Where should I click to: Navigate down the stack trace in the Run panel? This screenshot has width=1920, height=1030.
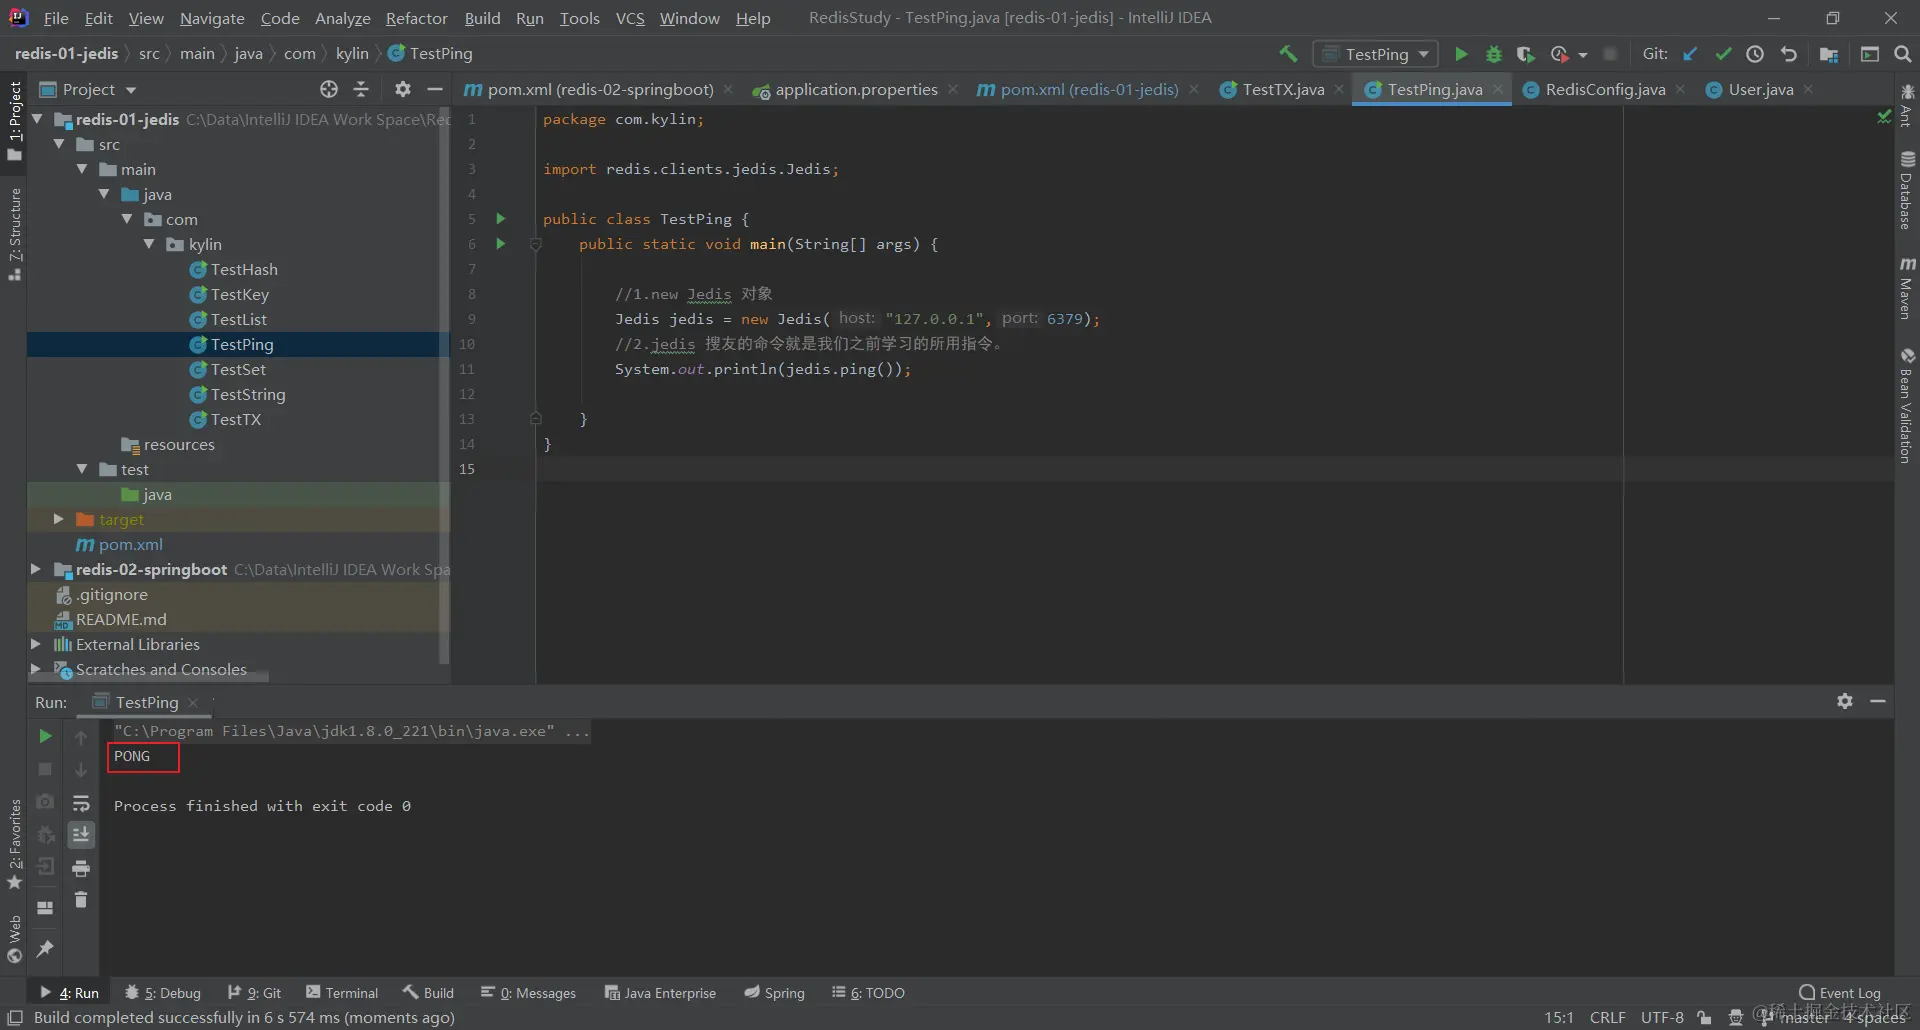81,769
